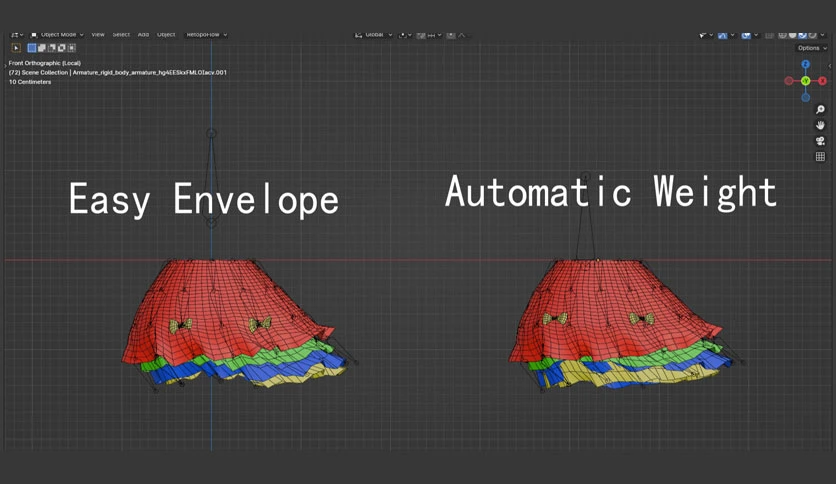Click the Zoom view magnifier icon
This screenshot has height=484, width=836.
[x=821, y=109]
